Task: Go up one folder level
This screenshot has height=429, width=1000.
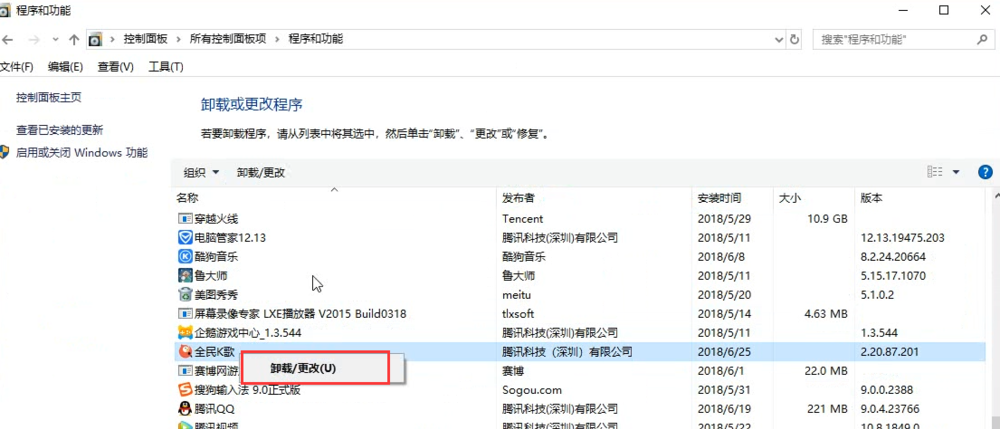Action: pyautogui.click(x=74, y=40)
